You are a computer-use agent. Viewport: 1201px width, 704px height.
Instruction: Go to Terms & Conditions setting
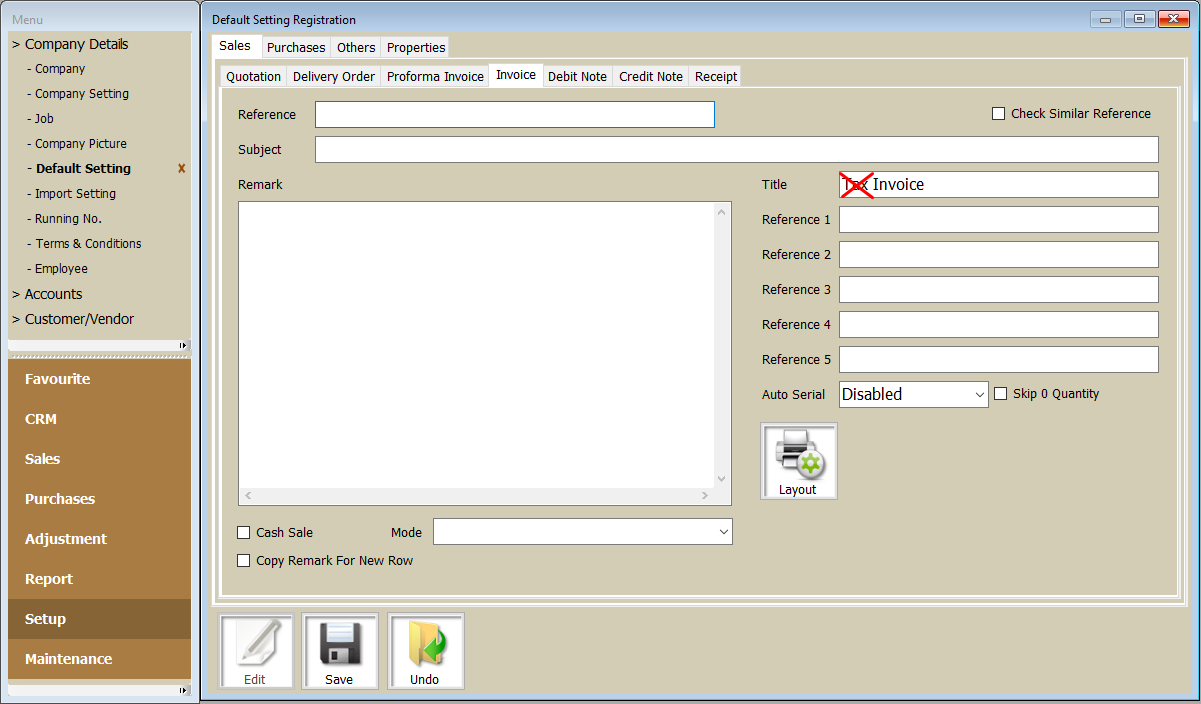point(88,244)
